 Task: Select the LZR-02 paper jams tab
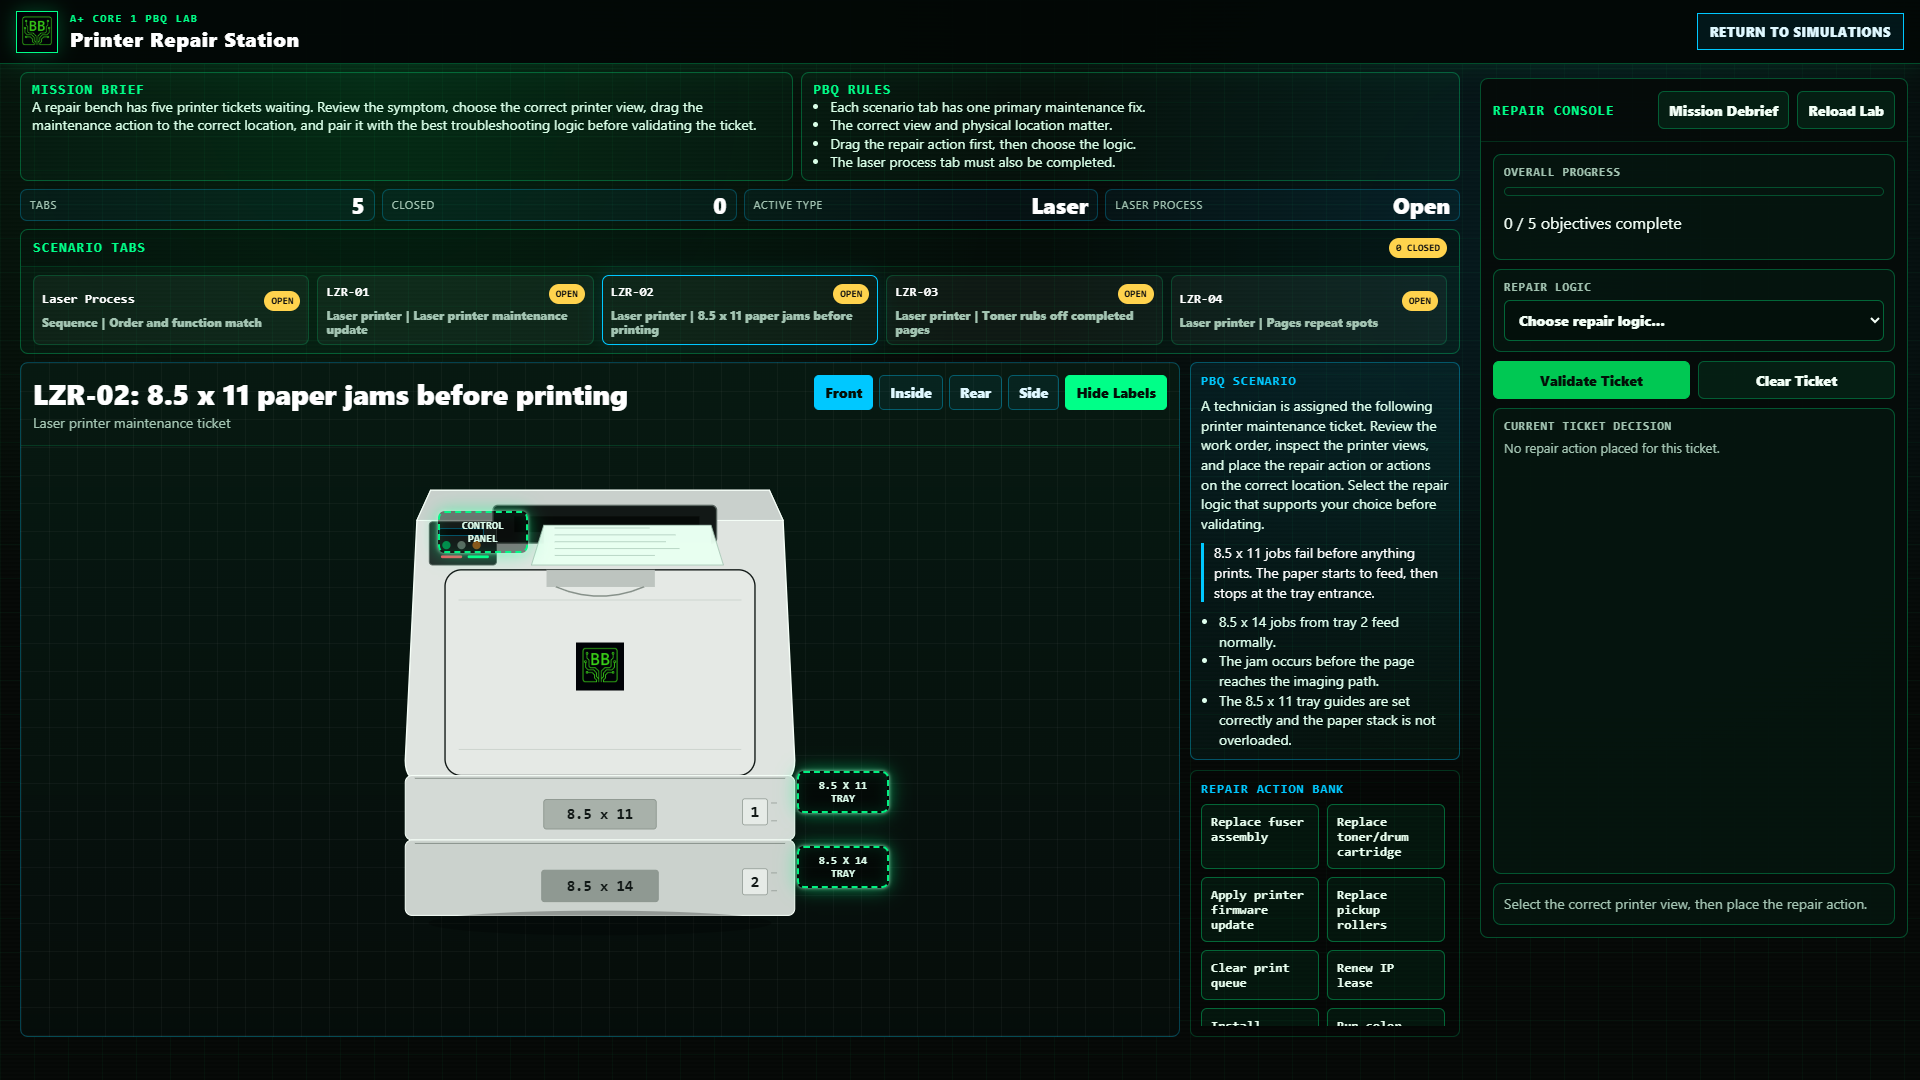tap(740, 311)
